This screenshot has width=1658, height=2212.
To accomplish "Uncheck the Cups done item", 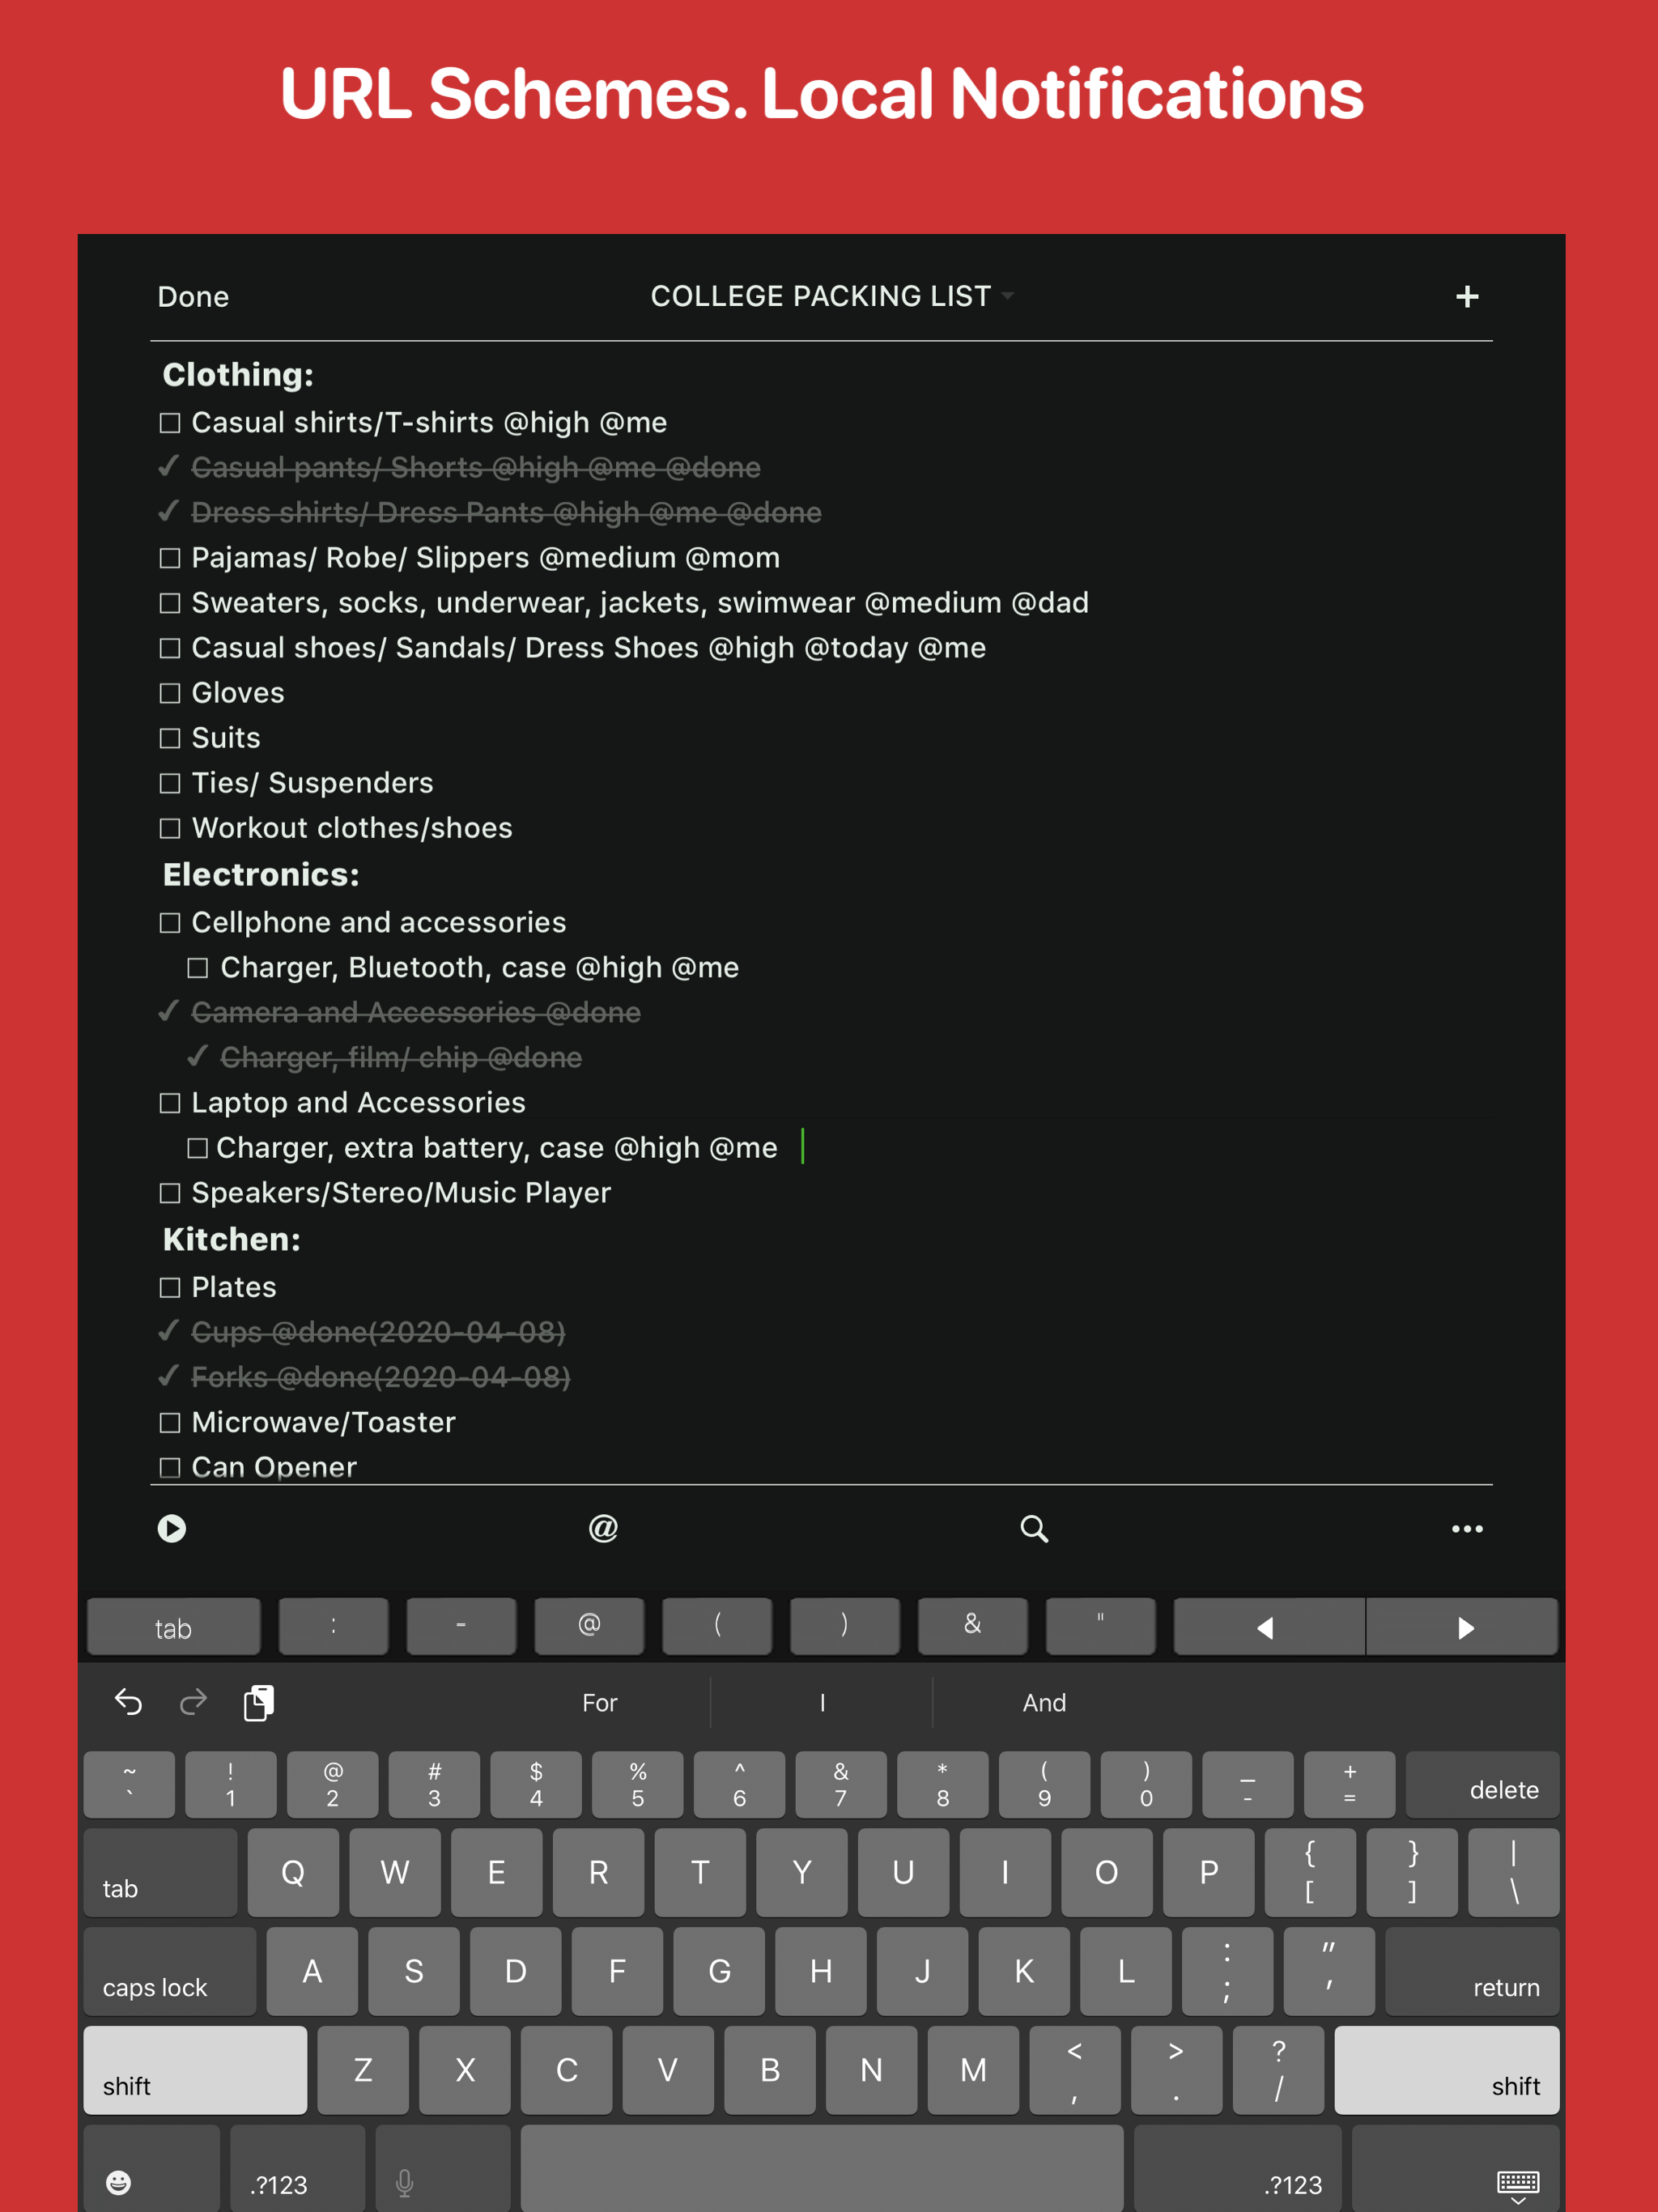I will pos(169,1331).
